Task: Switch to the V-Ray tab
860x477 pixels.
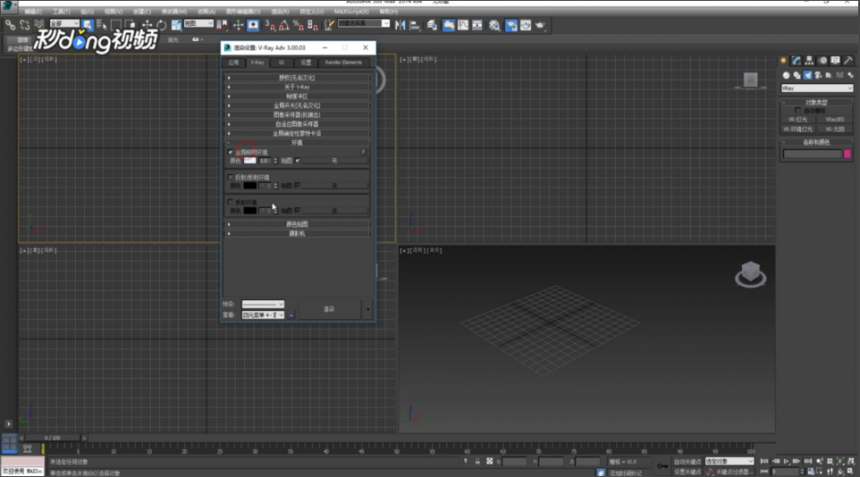Action: (x=257, y=63)
